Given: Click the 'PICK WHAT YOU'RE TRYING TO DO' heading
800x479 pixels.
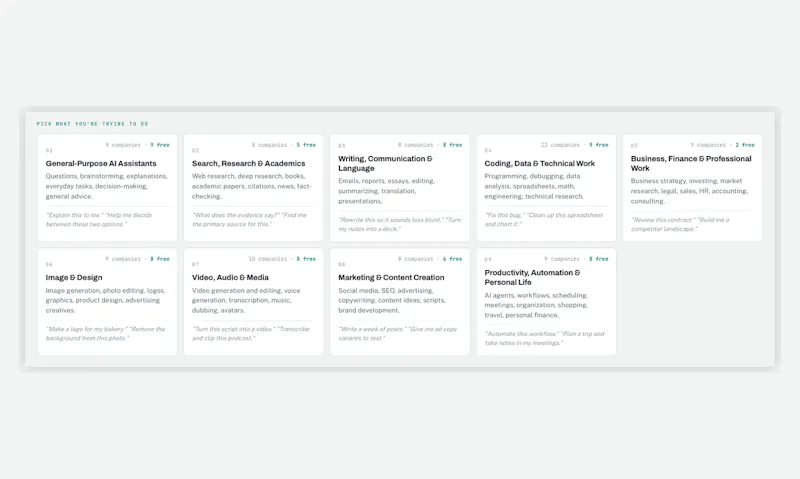Looking at the screenshot, I should click(x=92, y=123).
